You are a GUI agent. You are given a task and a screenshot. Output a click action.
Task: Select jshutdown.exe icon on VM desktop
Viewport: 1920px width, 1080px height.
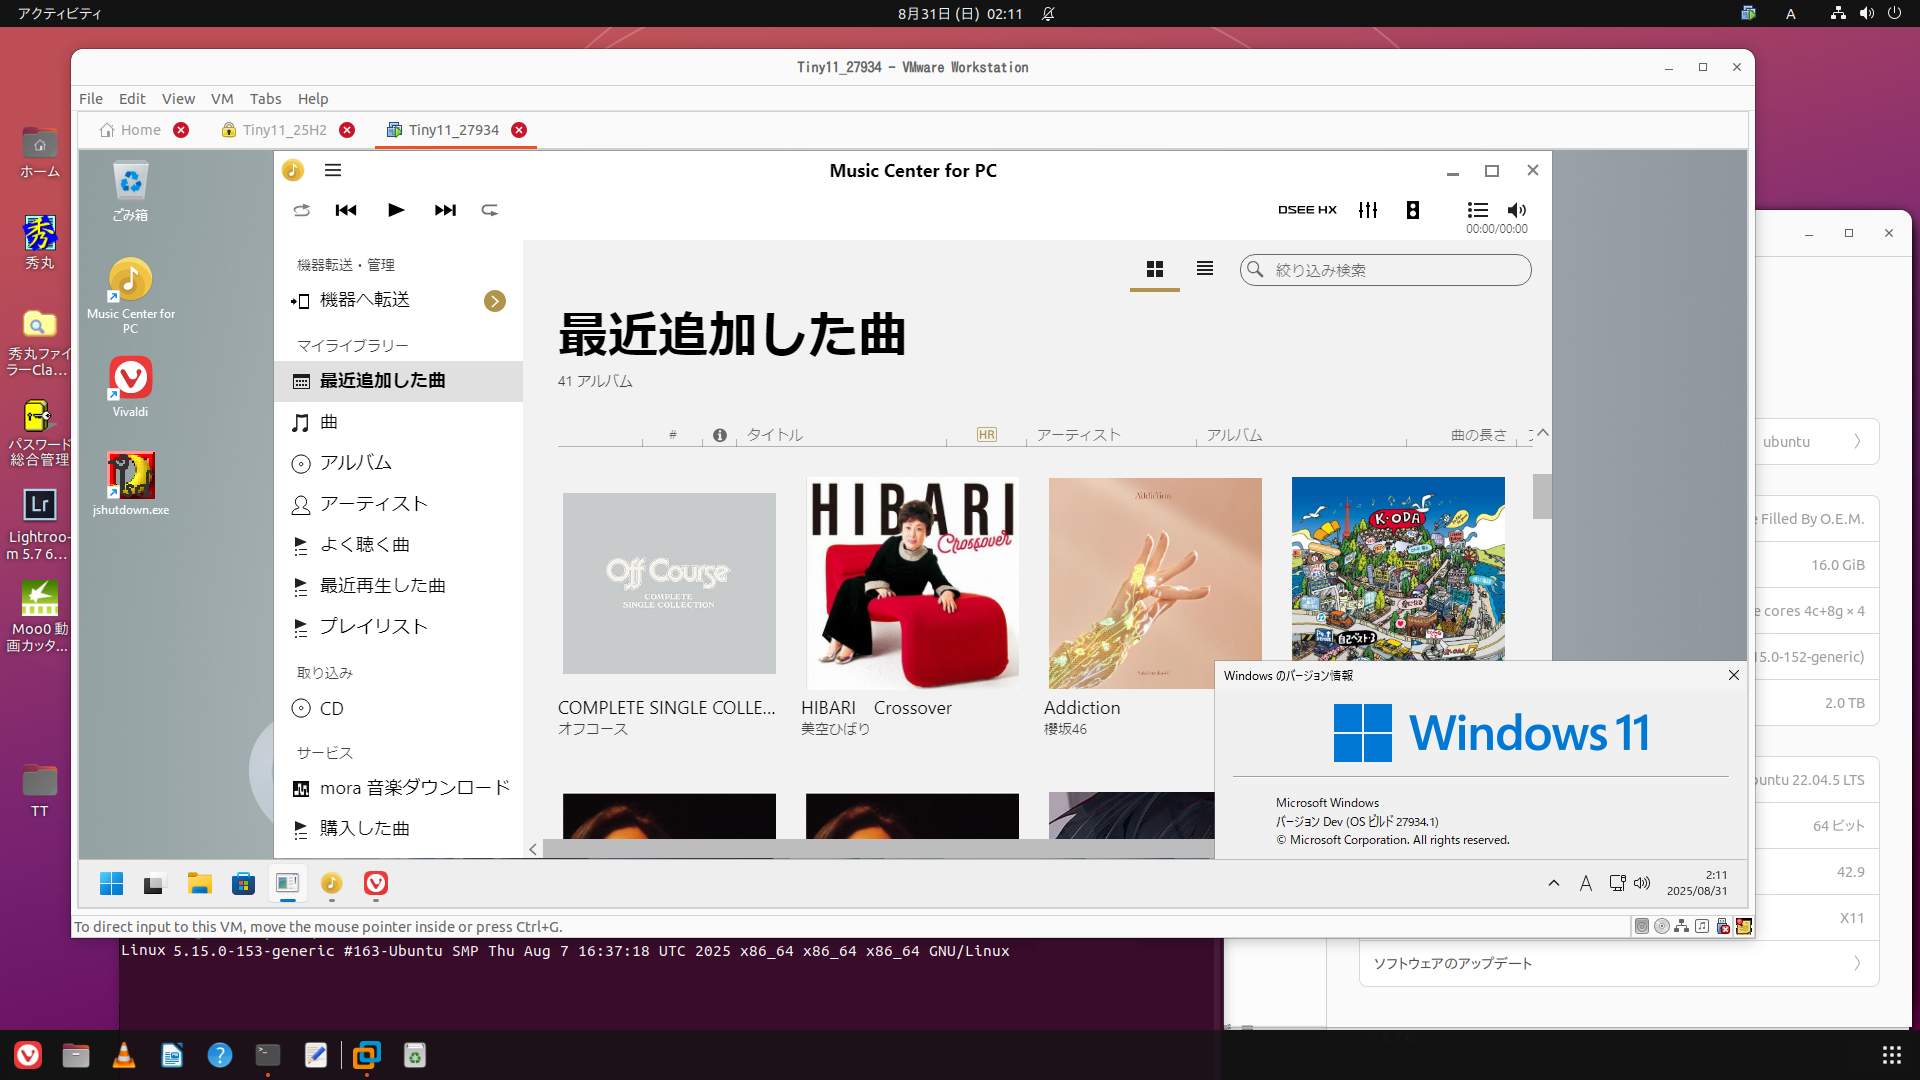(x=131, y=484)
